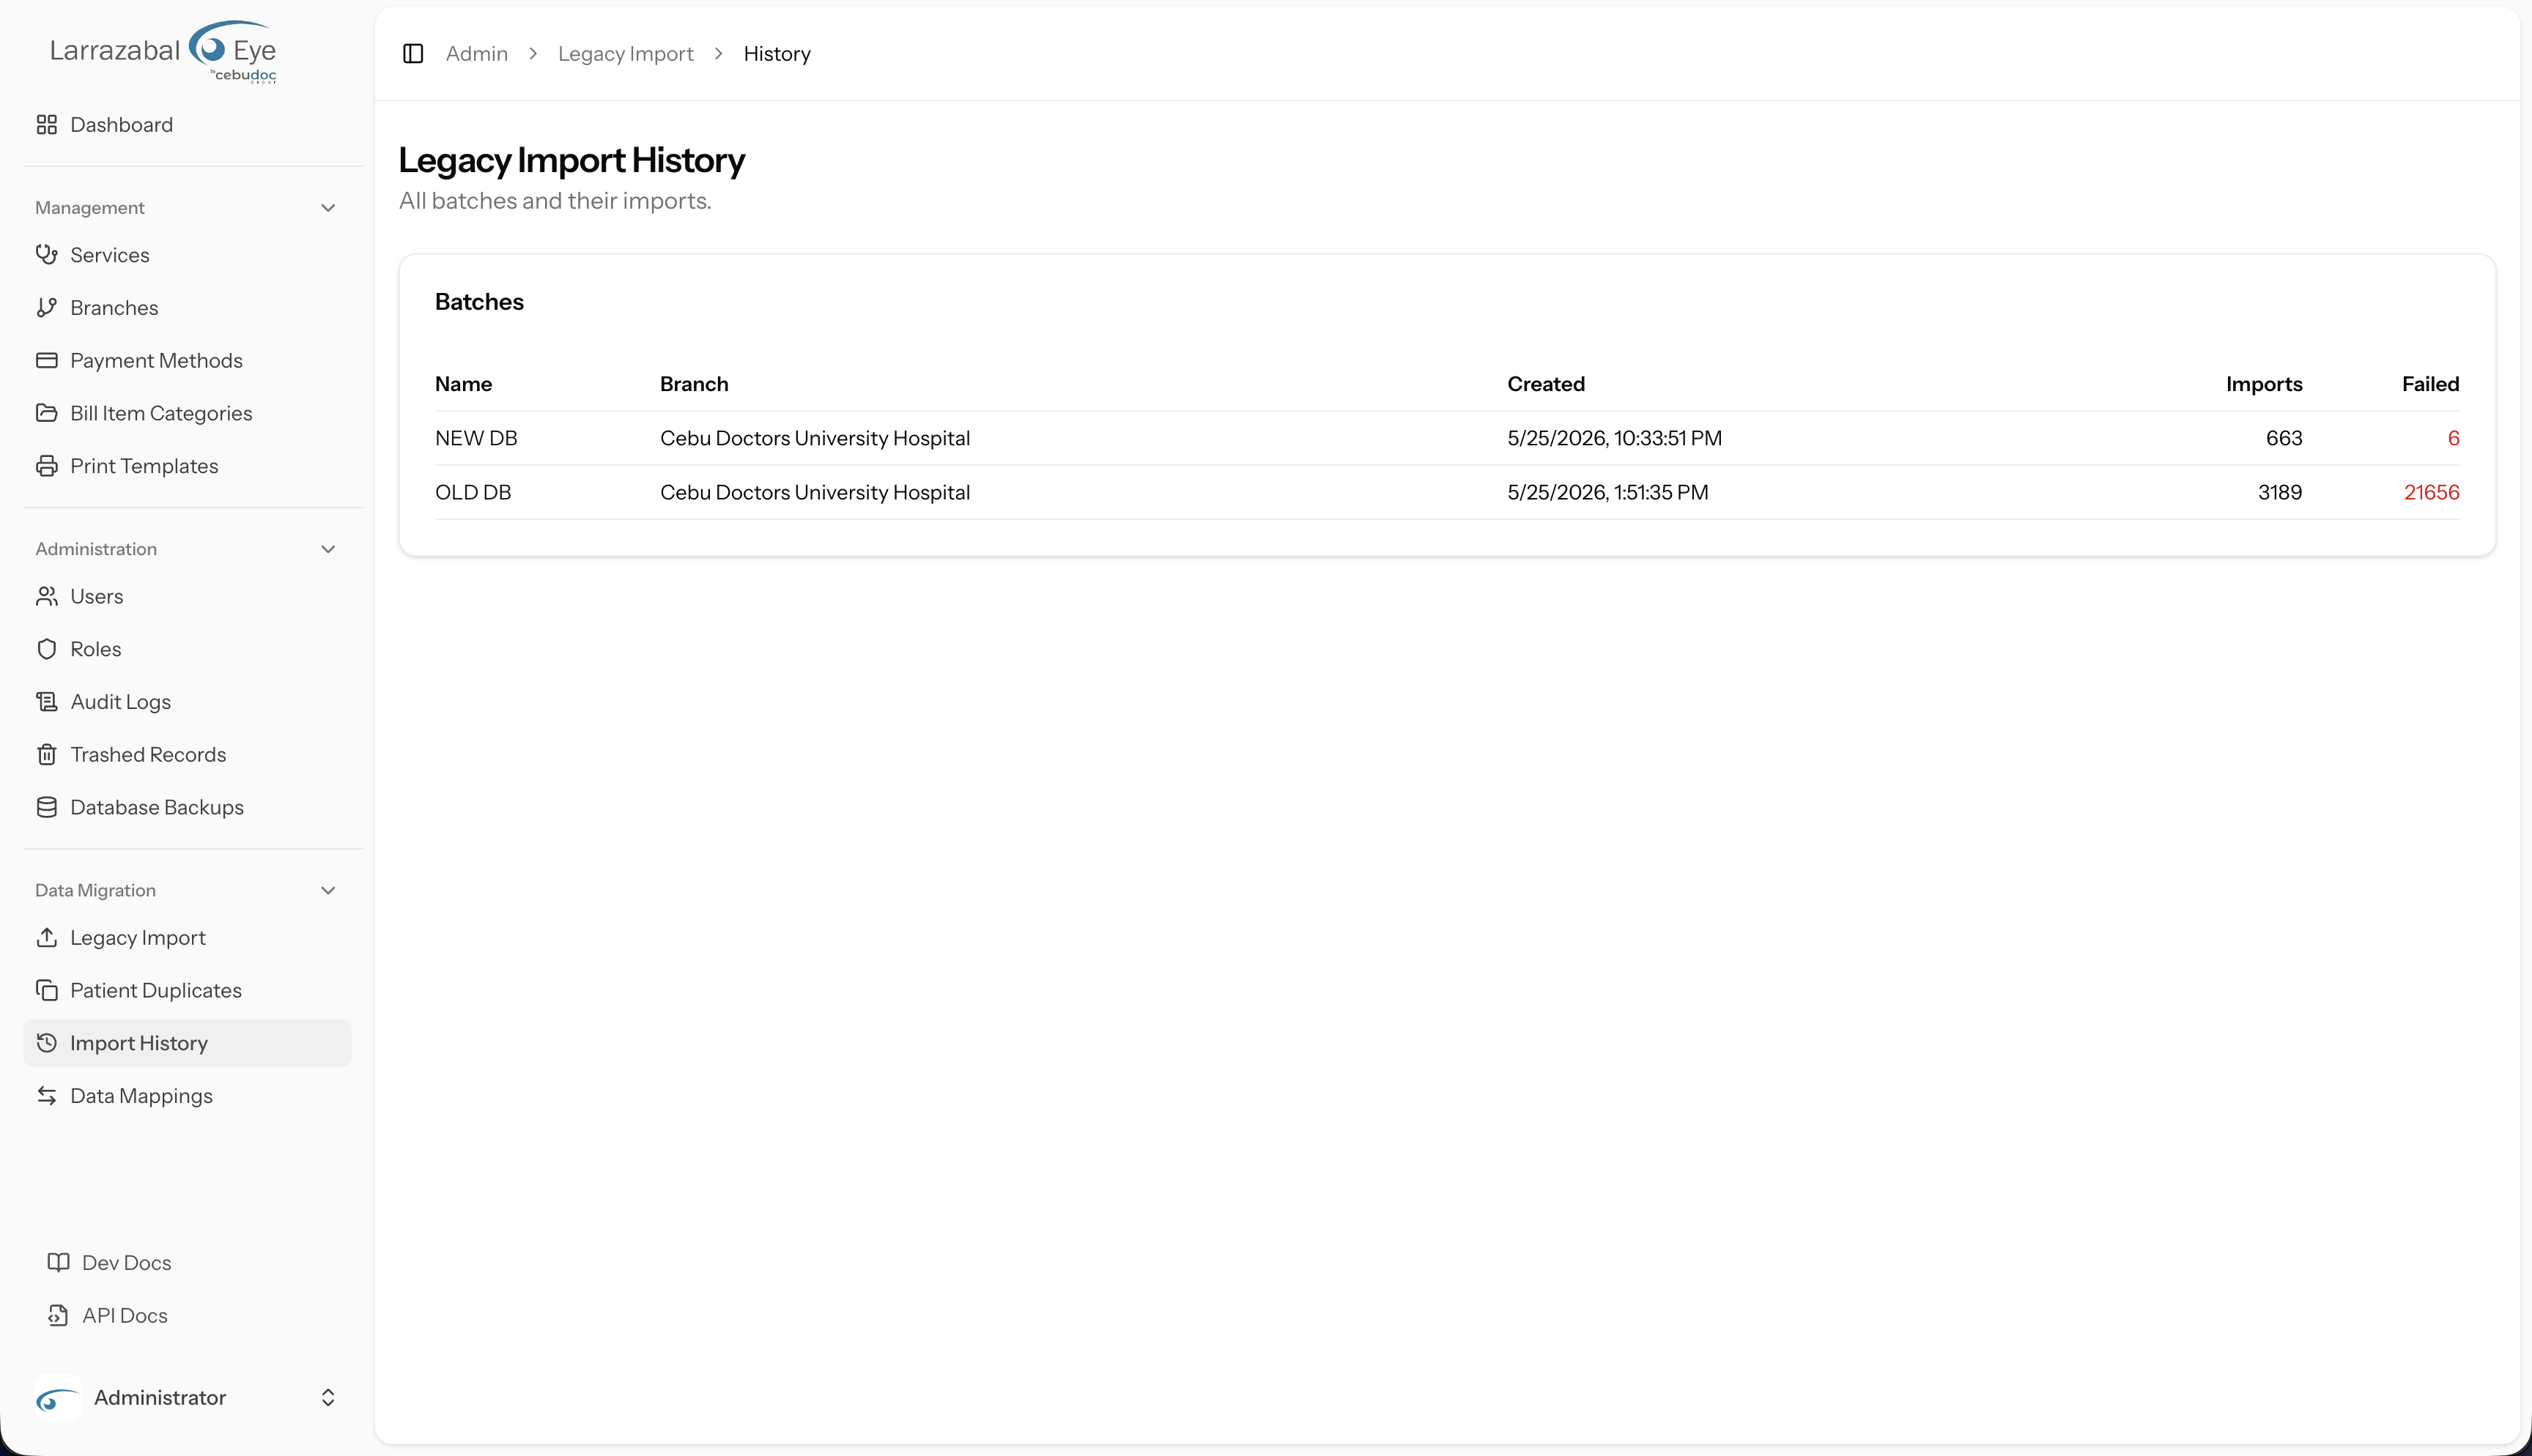Click the Administrator avatar image
Image resolution: width=2532 pixels, height=1456 pixels.
(58, 1398)
